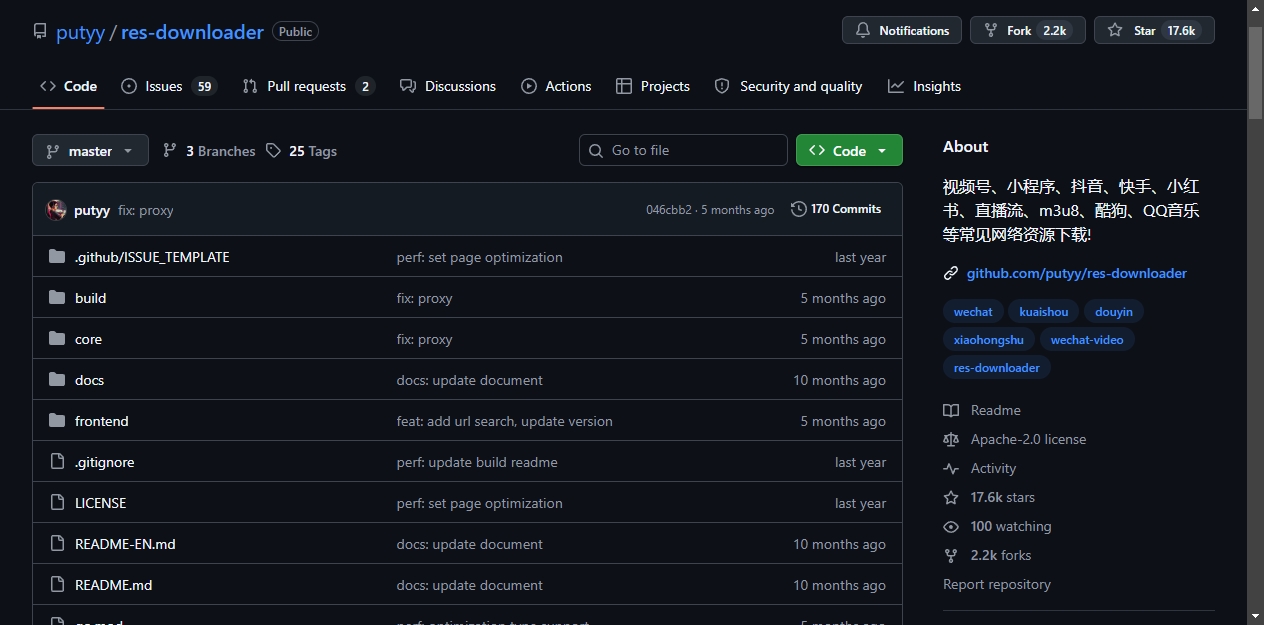Click the Report repository link
The width and height of the screenshot is (1264, 625).
click(997, 584)
